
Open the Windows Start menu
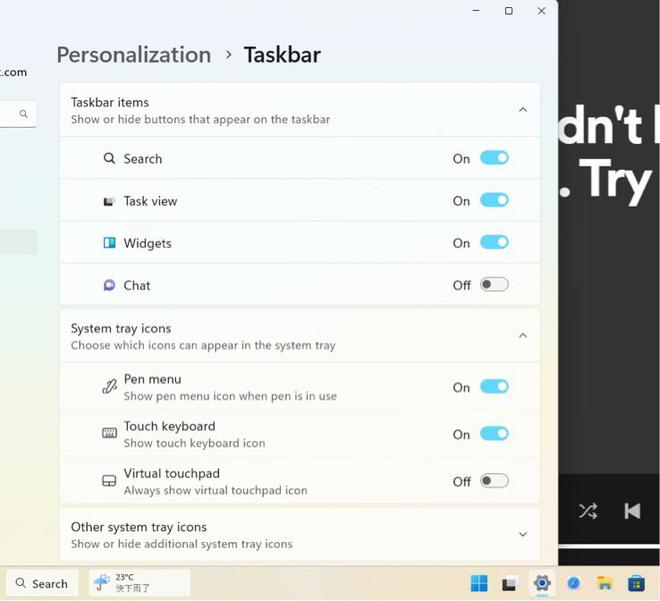[479, 583]
